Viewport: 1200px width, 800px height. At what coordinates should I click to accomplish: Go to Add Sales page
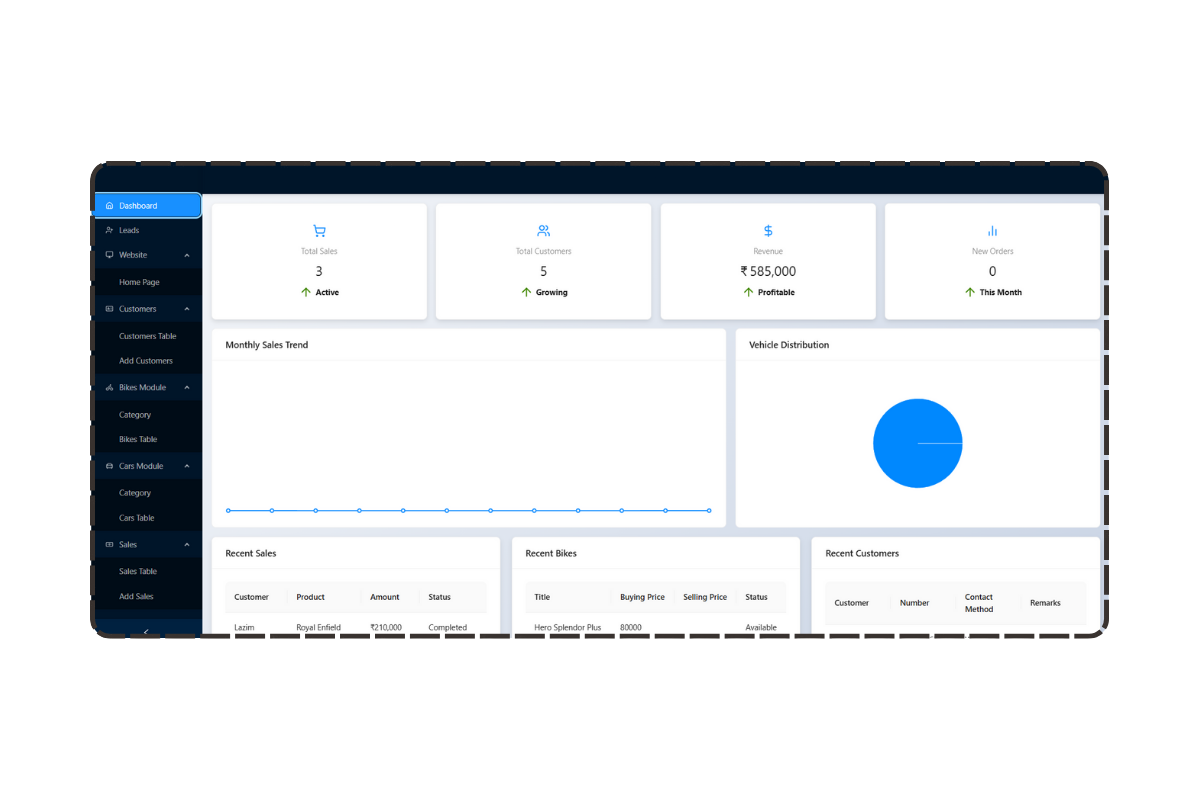coord(136,596)
